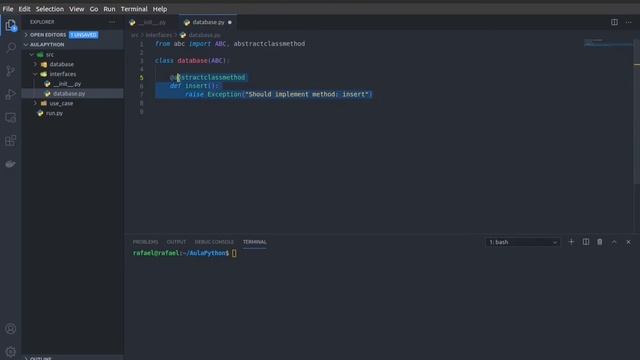Kill terminal with trash icon
Image resolution: width=640 pixels, height=360 pixels.
600,242
